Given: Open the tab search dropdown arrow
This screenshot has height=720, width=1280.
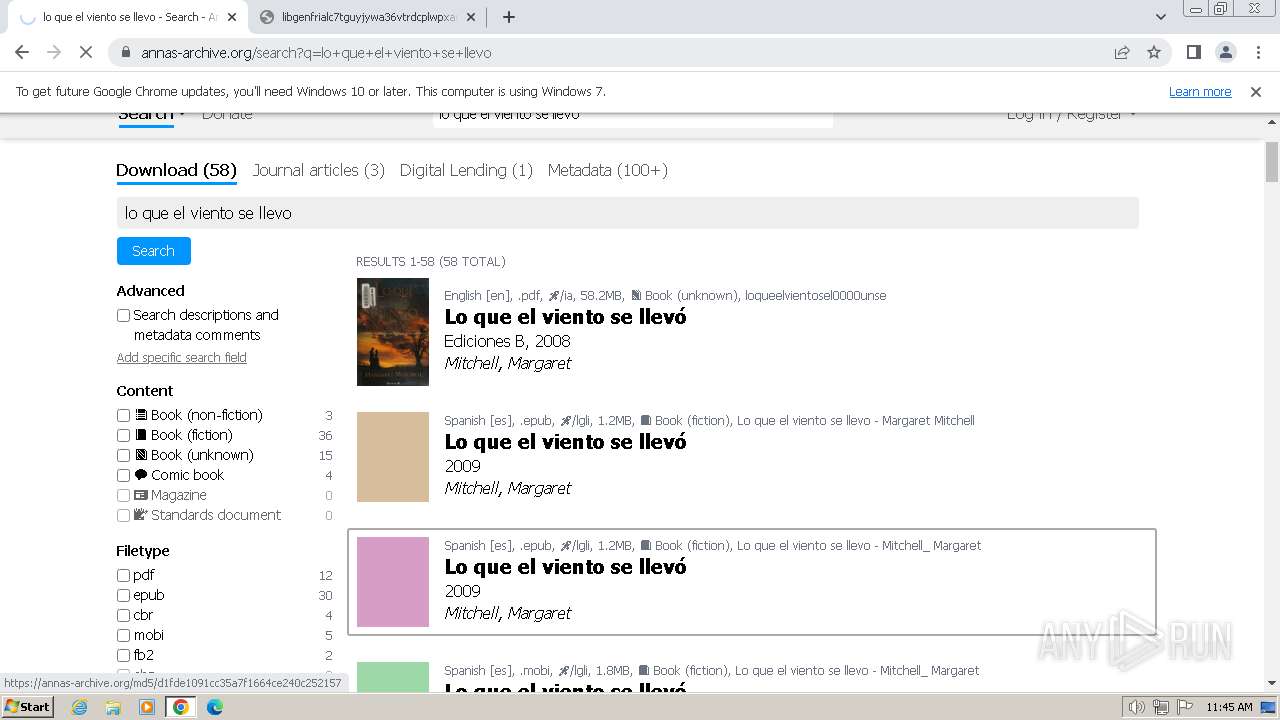Looking at the screenshot, I should 1161,17.
